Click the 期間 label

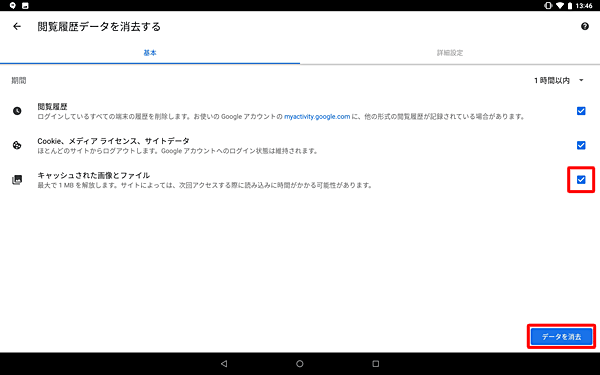pyautogui.click(x=19, y=80)
